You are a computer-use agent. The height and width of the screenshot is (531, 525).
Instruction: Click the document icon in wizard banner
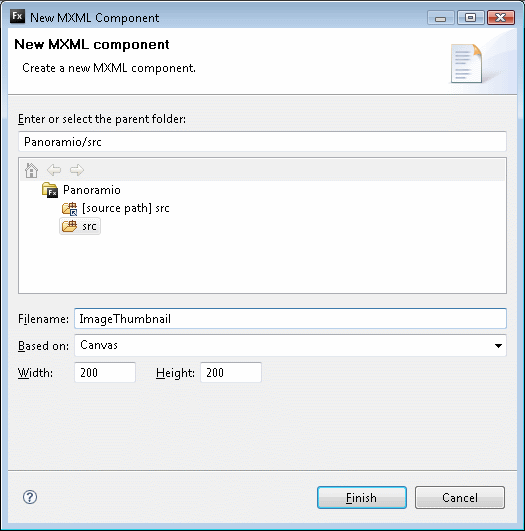tap(466, 64)
